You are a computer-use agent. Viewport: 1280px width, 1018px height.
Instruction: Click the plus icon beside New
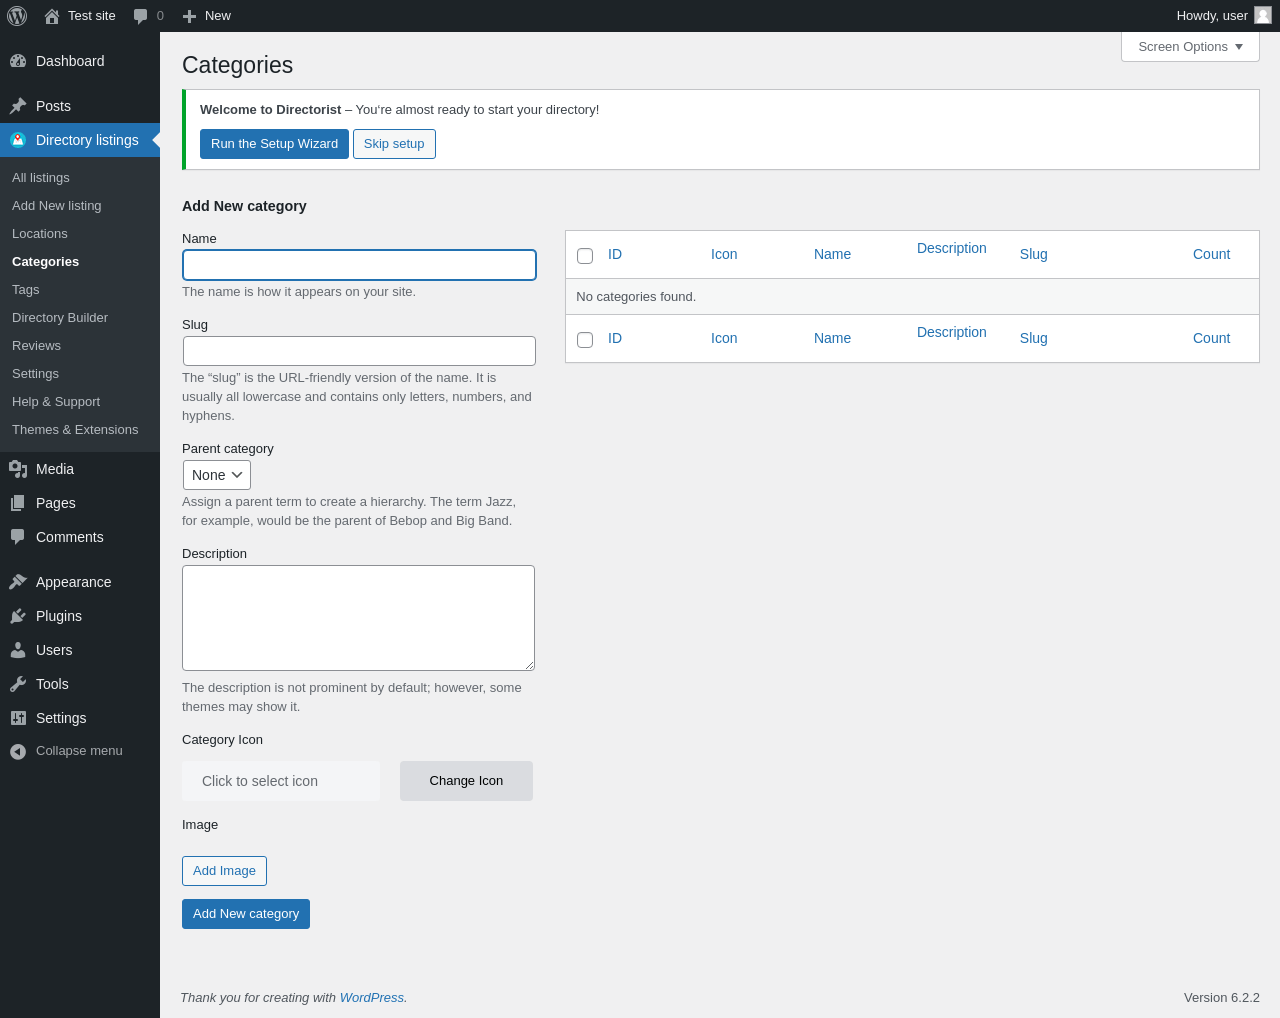(189, 16)
